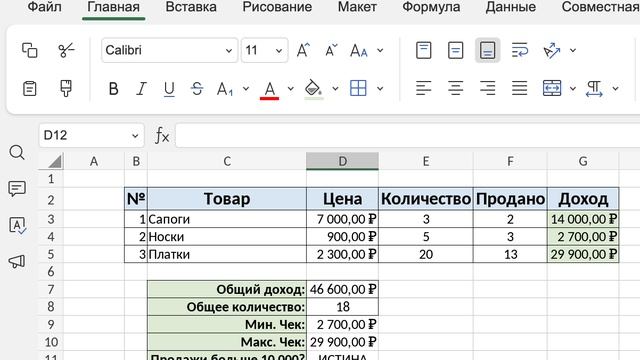Select Общее количество value 18
The height and width of the screenshot is (360, 640).
coord(342,307)
